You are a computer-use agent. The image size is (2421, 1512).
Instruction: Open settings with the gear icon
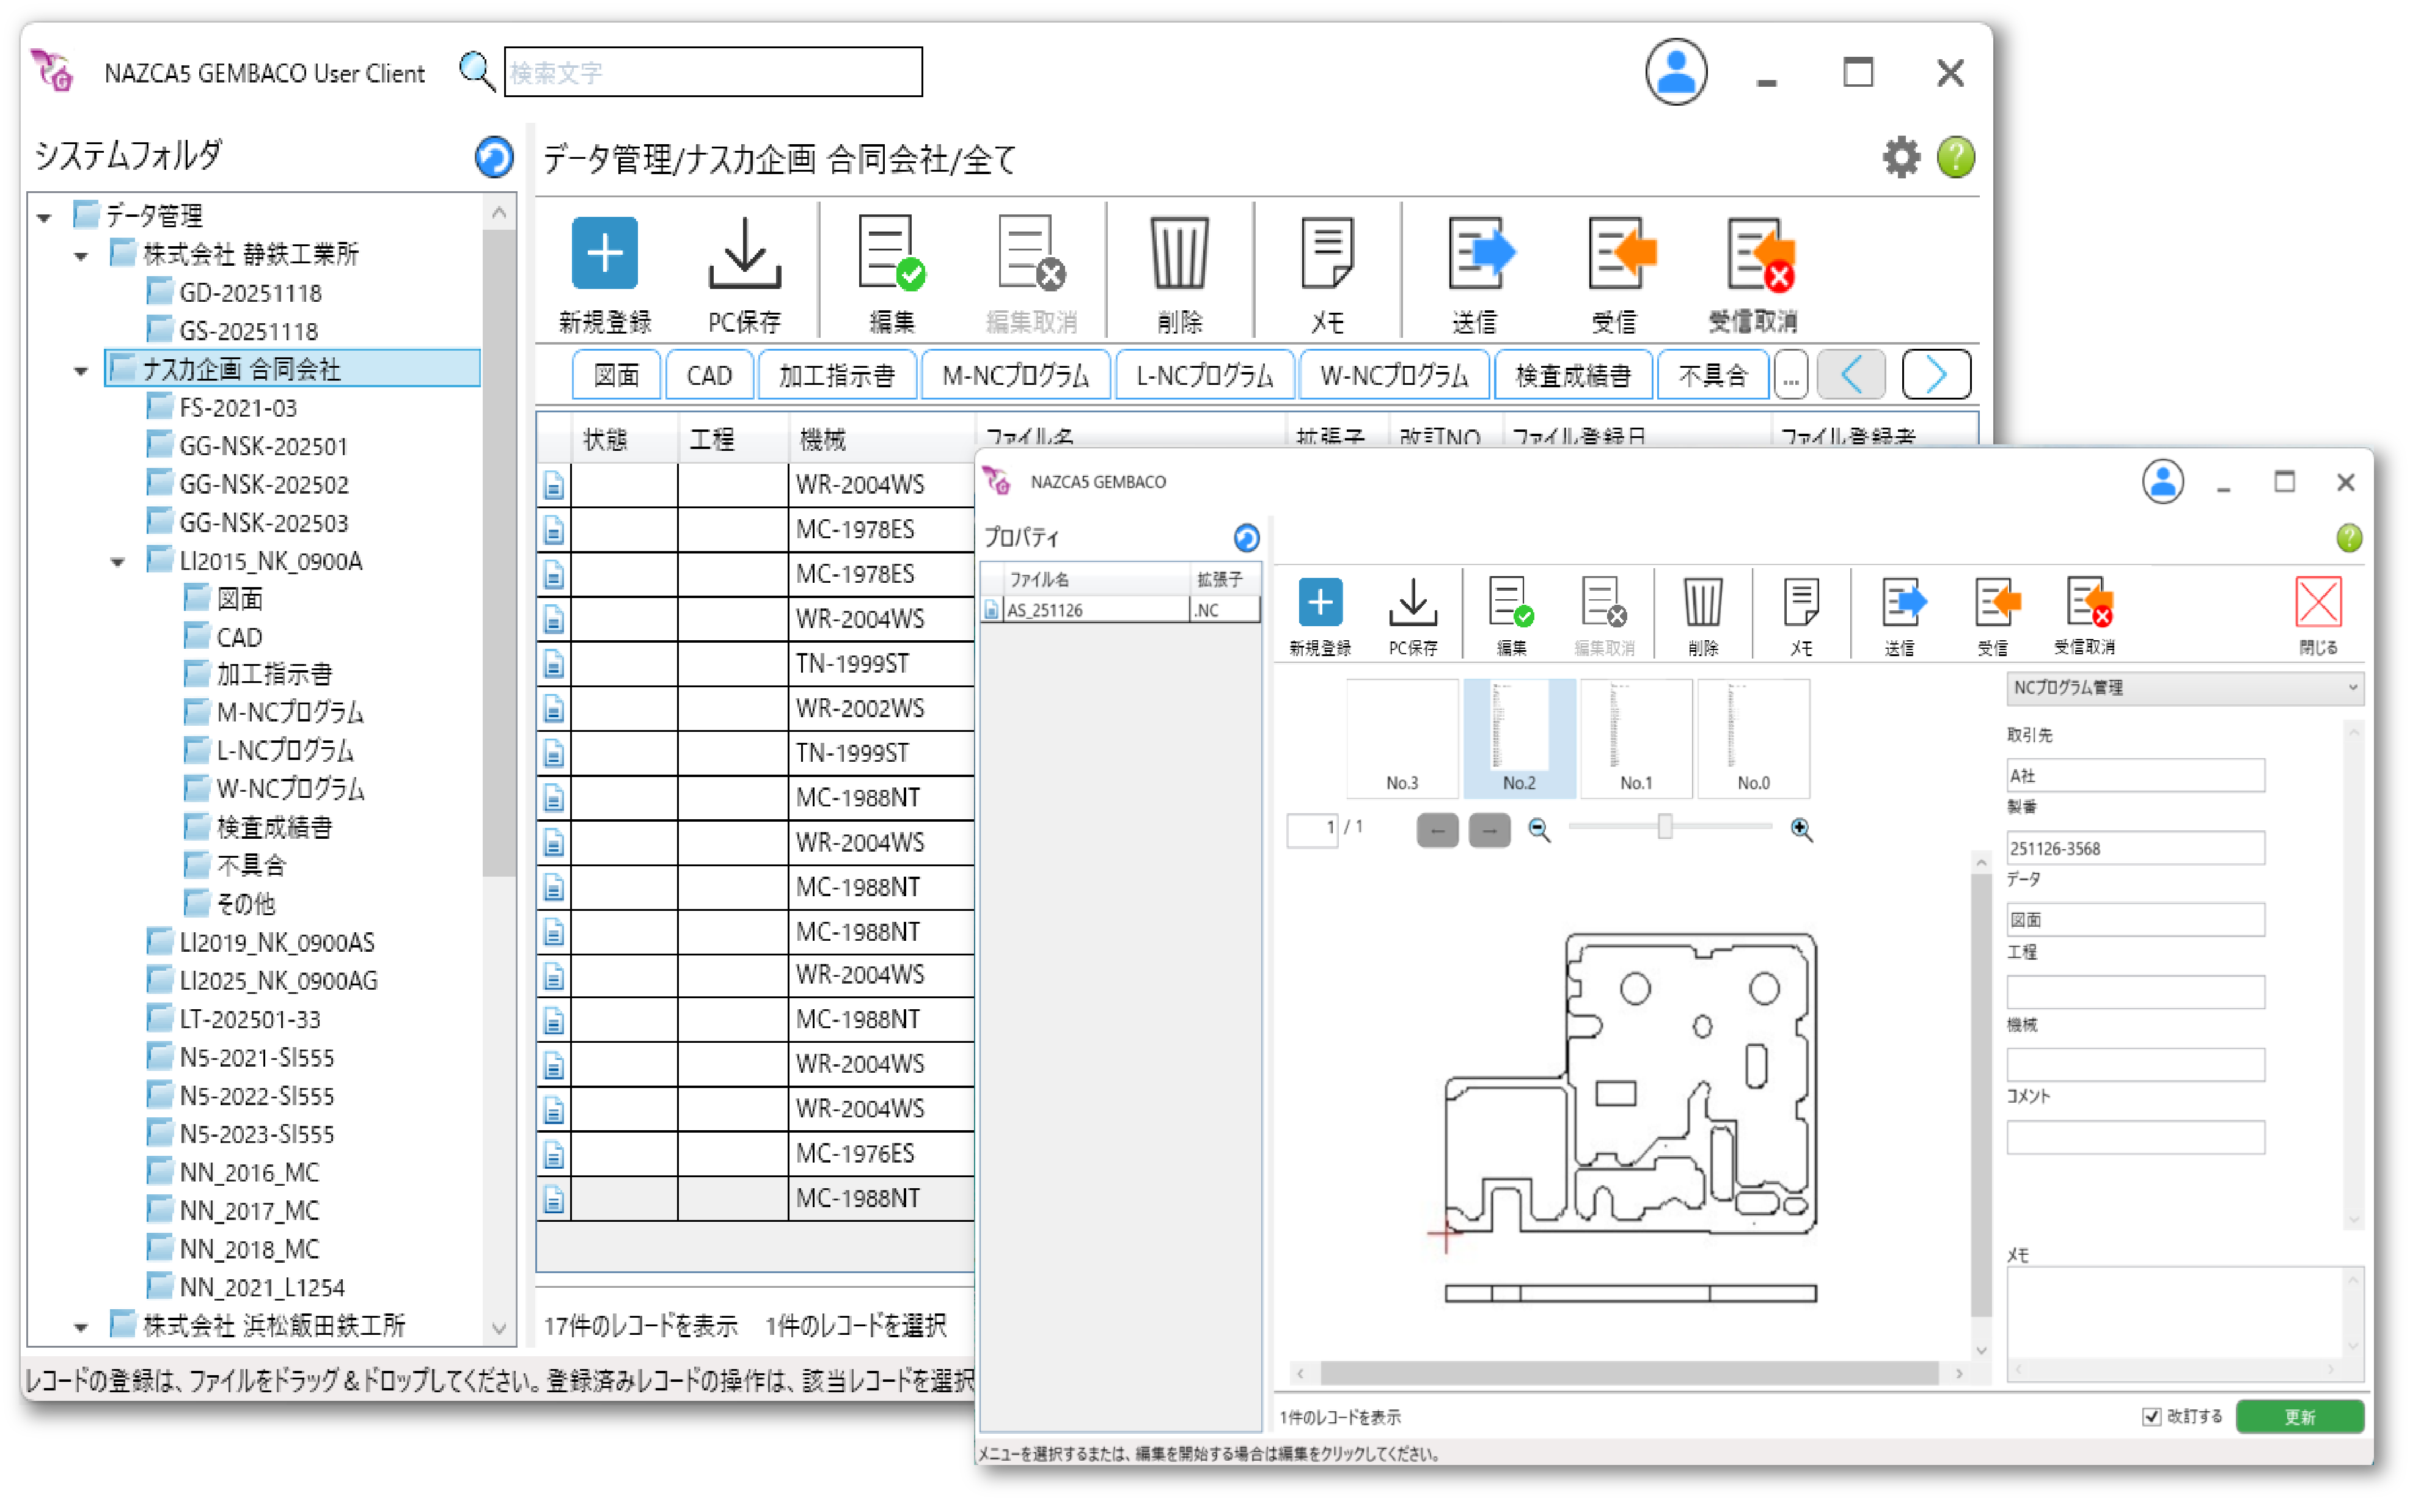click(1902, 157)
